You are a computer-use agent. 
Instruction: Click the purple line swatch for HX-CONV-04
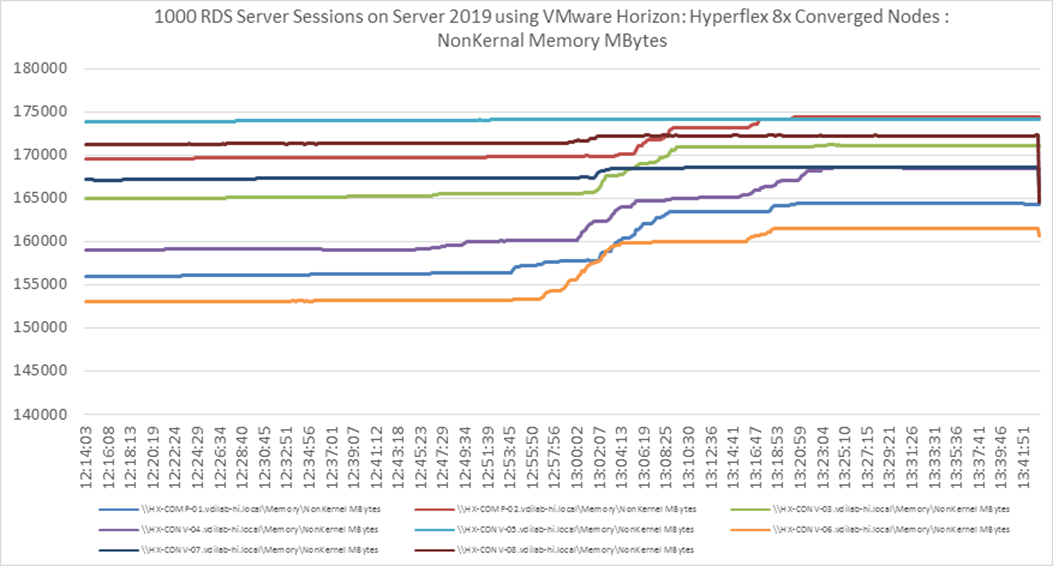click(x=119, y=530)
